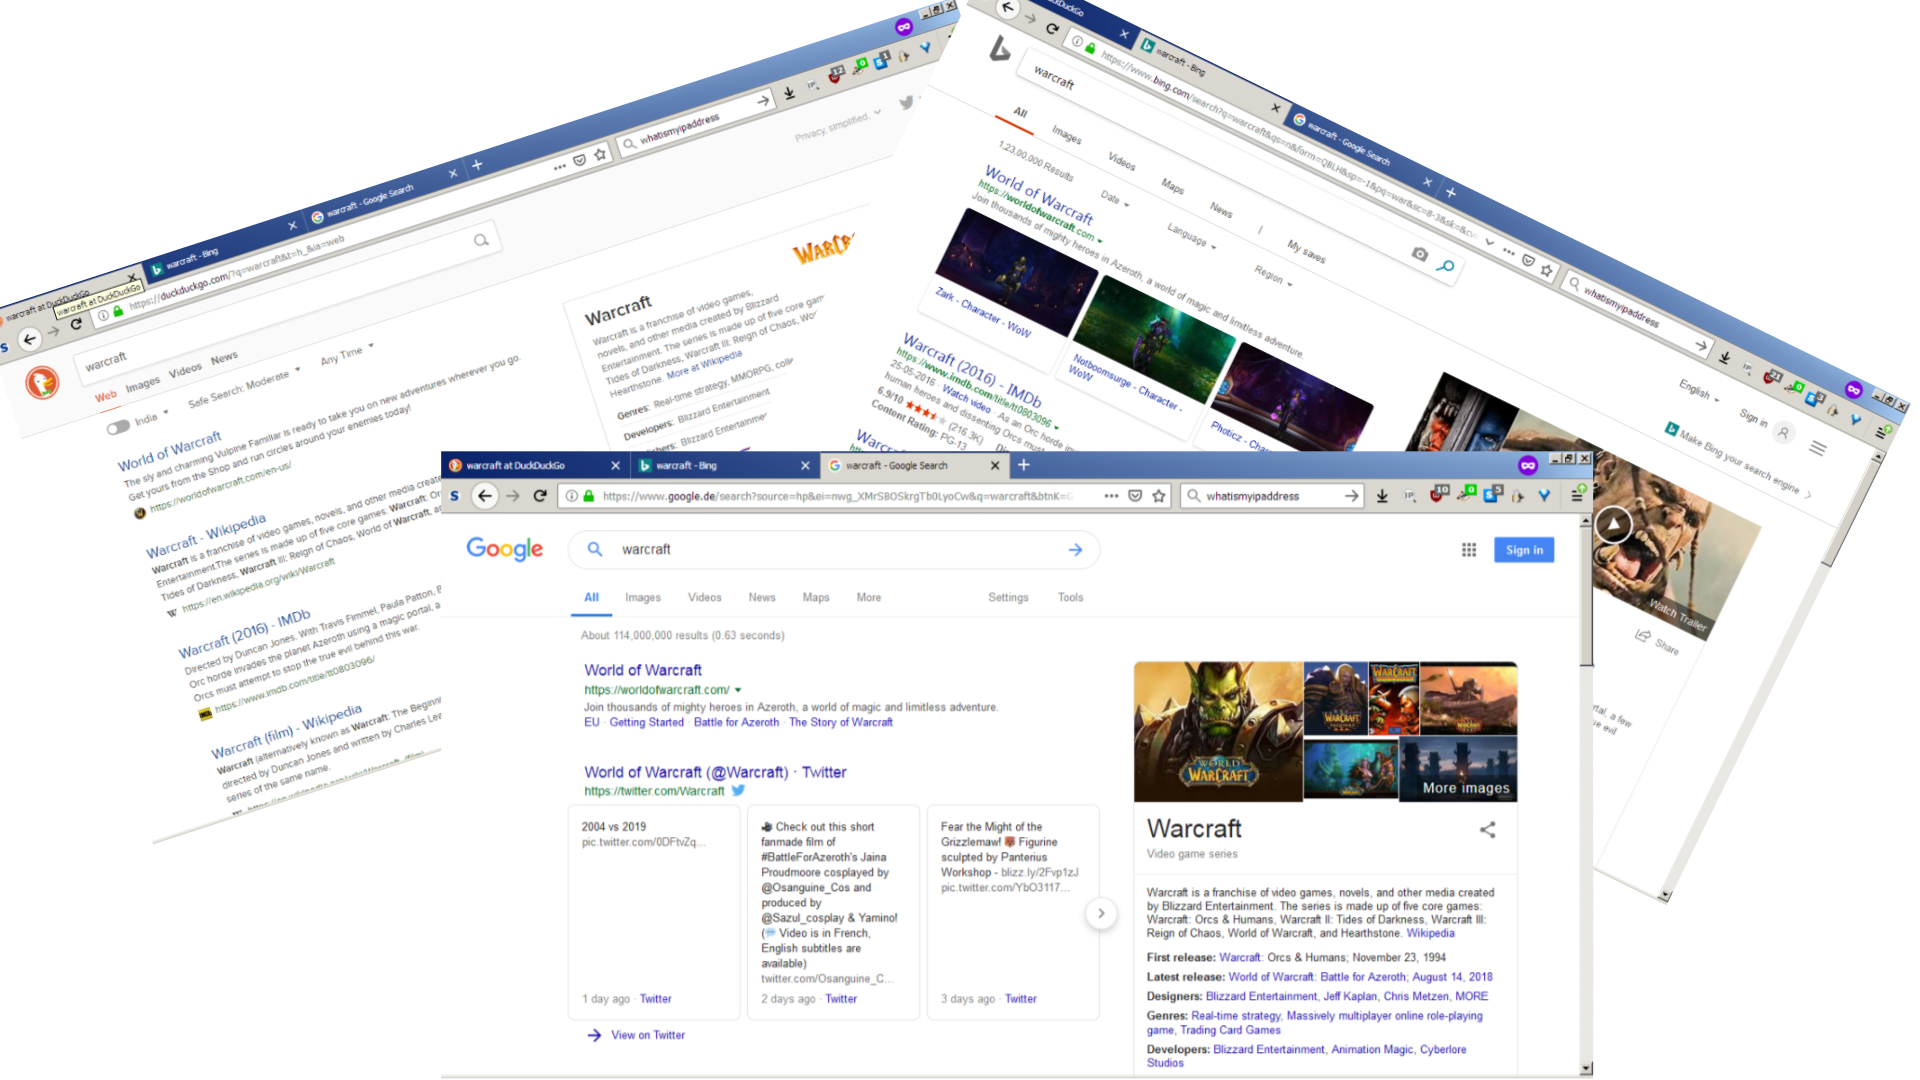Open Battle for Azeroth sitelink
The width and height of the screenshot is (1920, 1080).
tap(736, 722)
